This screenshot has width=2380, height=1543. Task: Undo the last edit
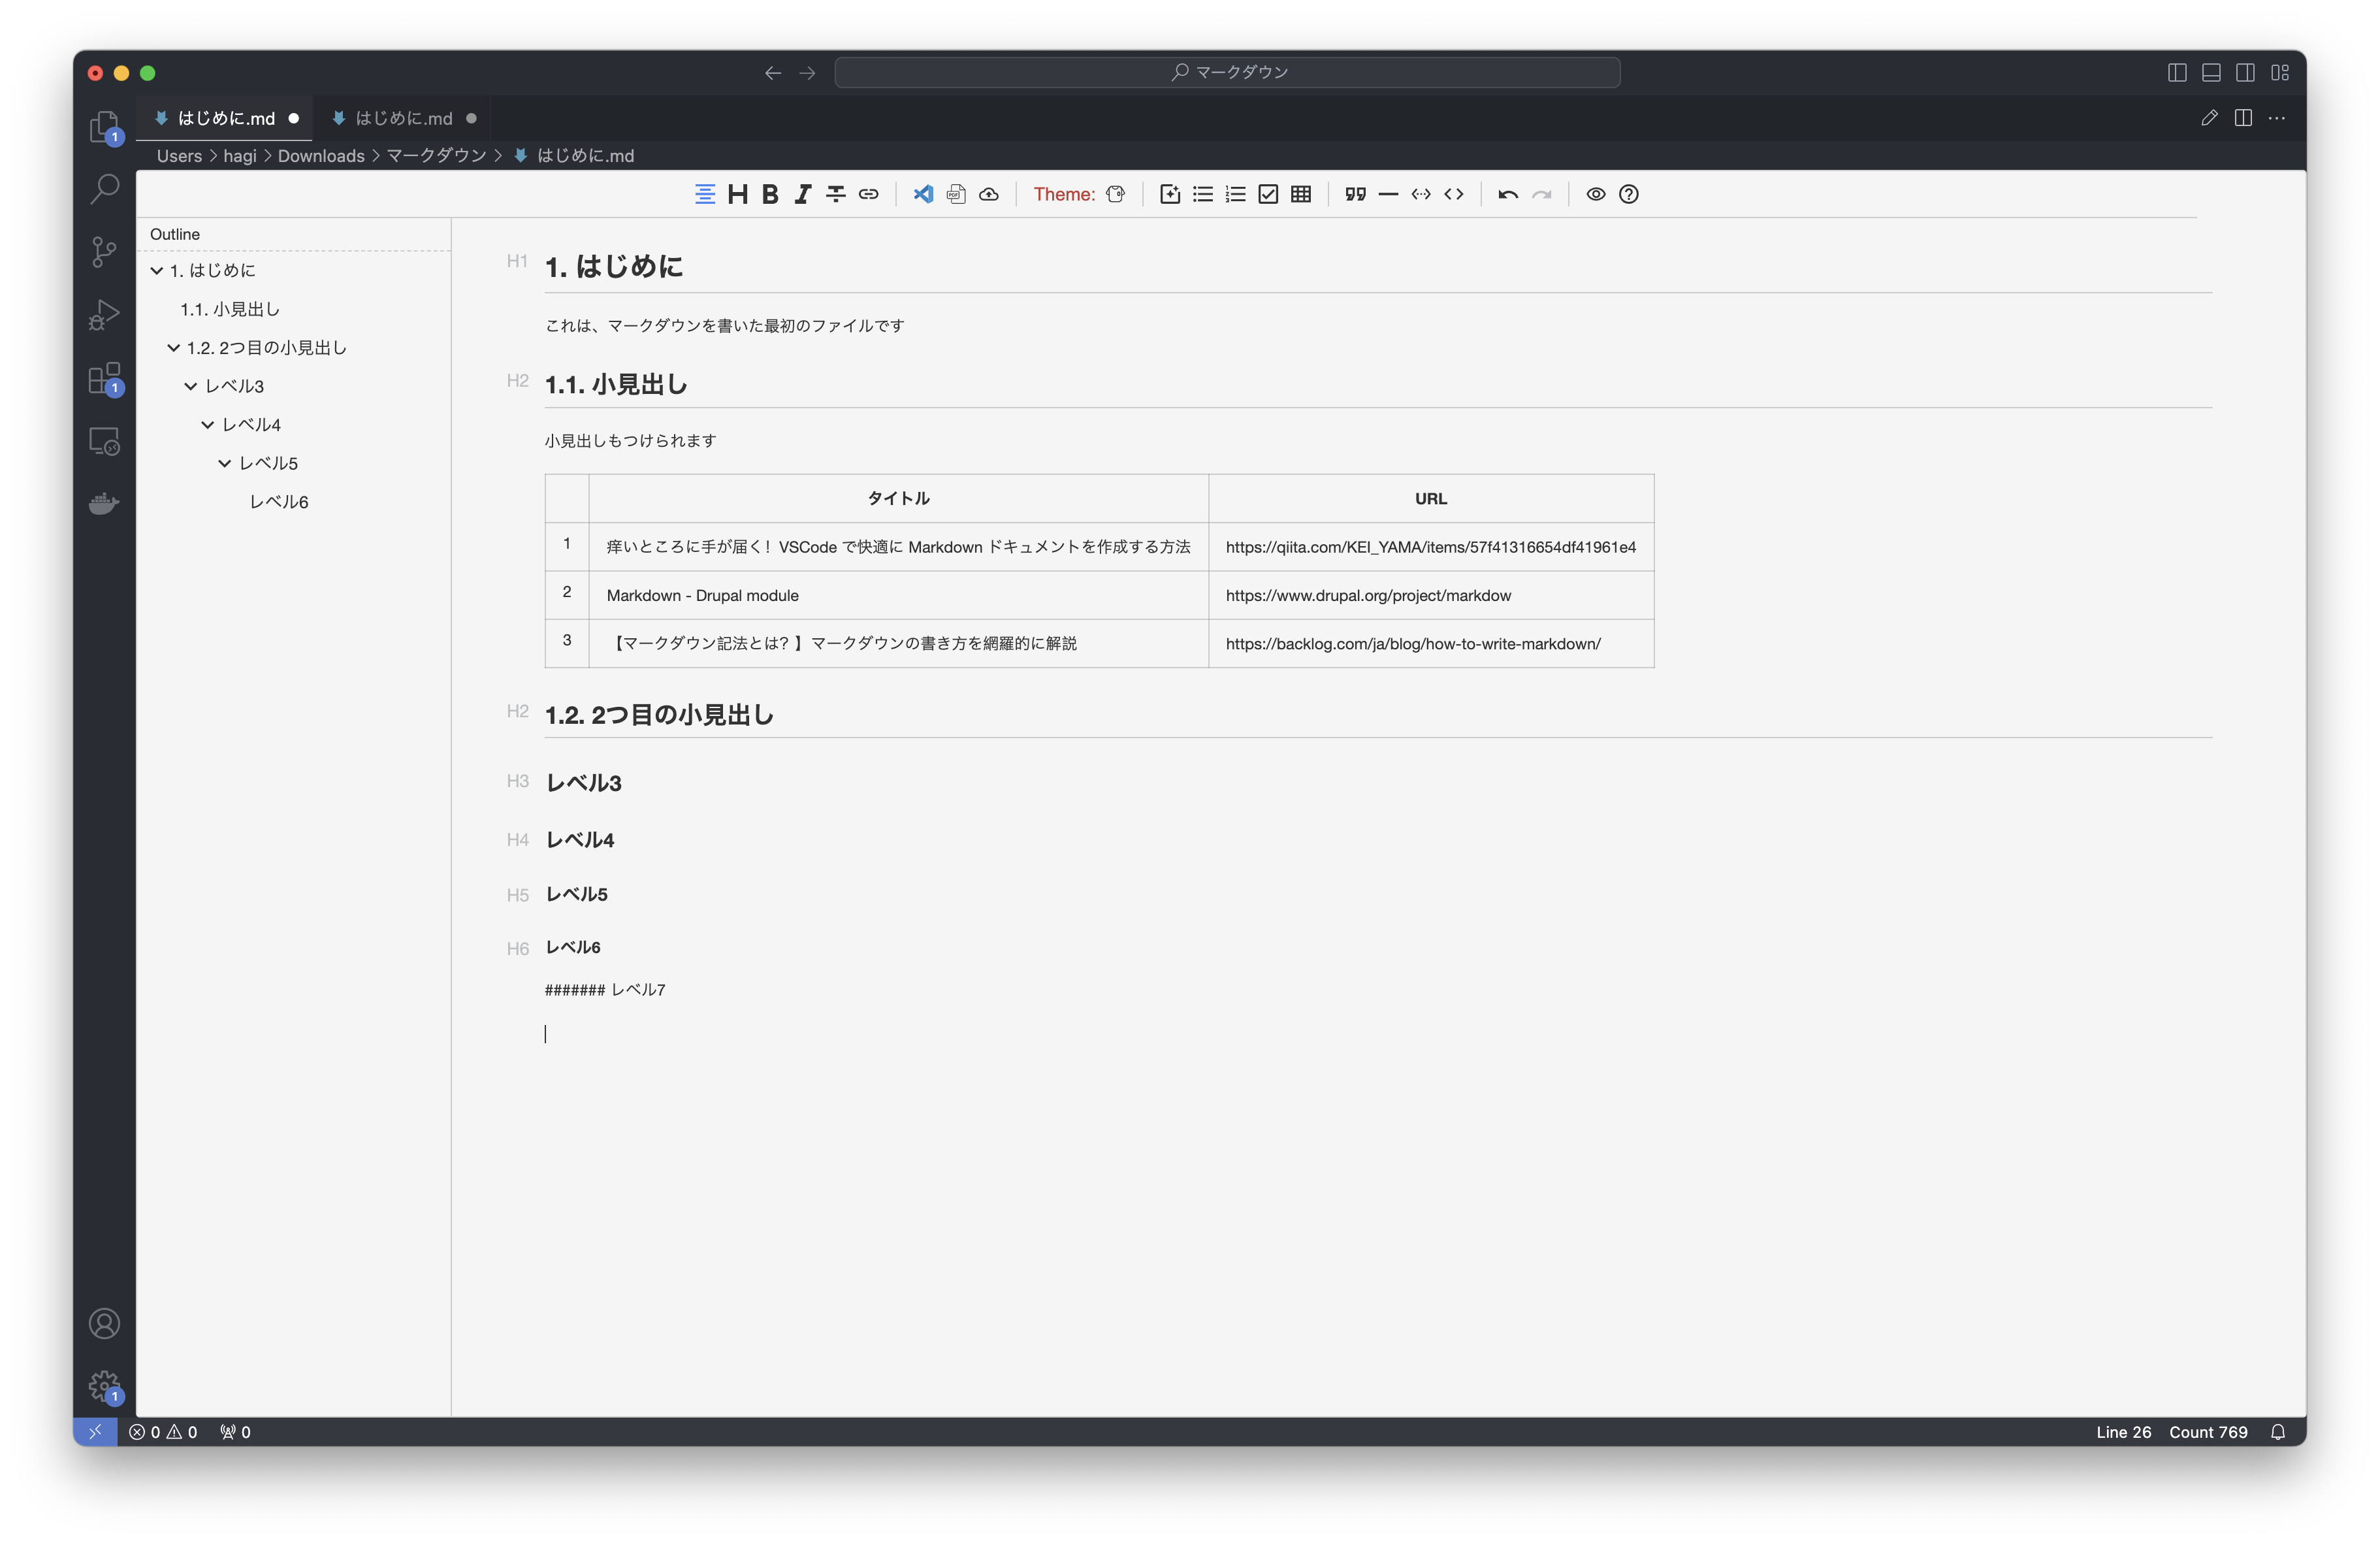tap(1508, 194)
